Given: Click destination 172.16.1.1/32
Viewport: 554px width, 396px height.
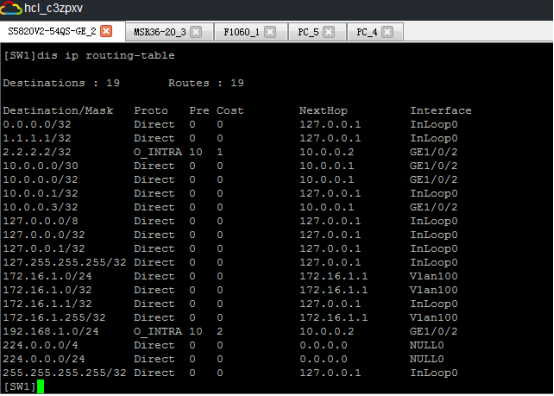Looking at the screenshot, I should 47,303.
